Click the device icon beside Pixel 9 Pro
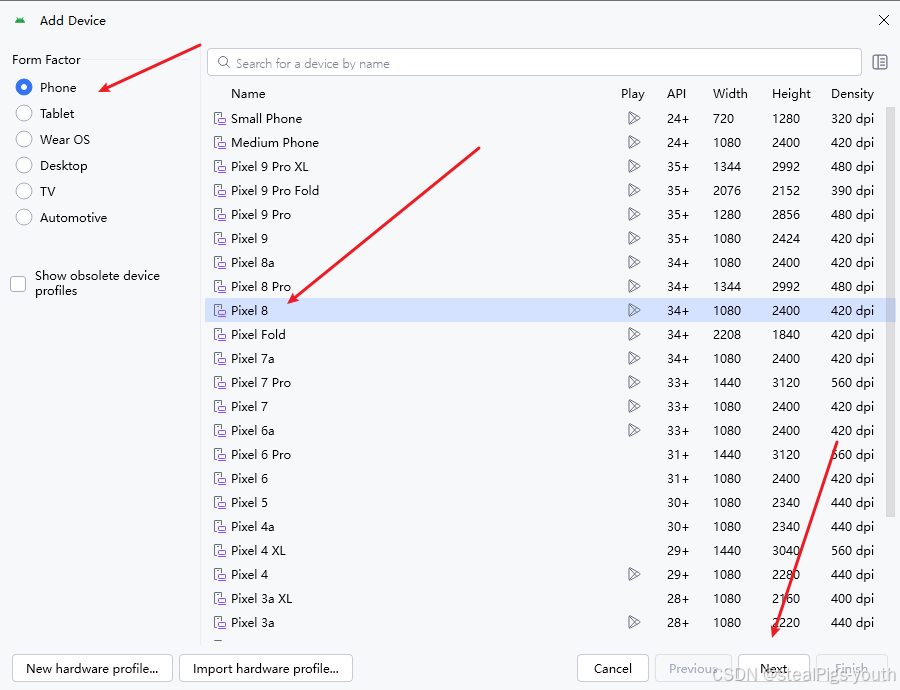 click(220, 215)
